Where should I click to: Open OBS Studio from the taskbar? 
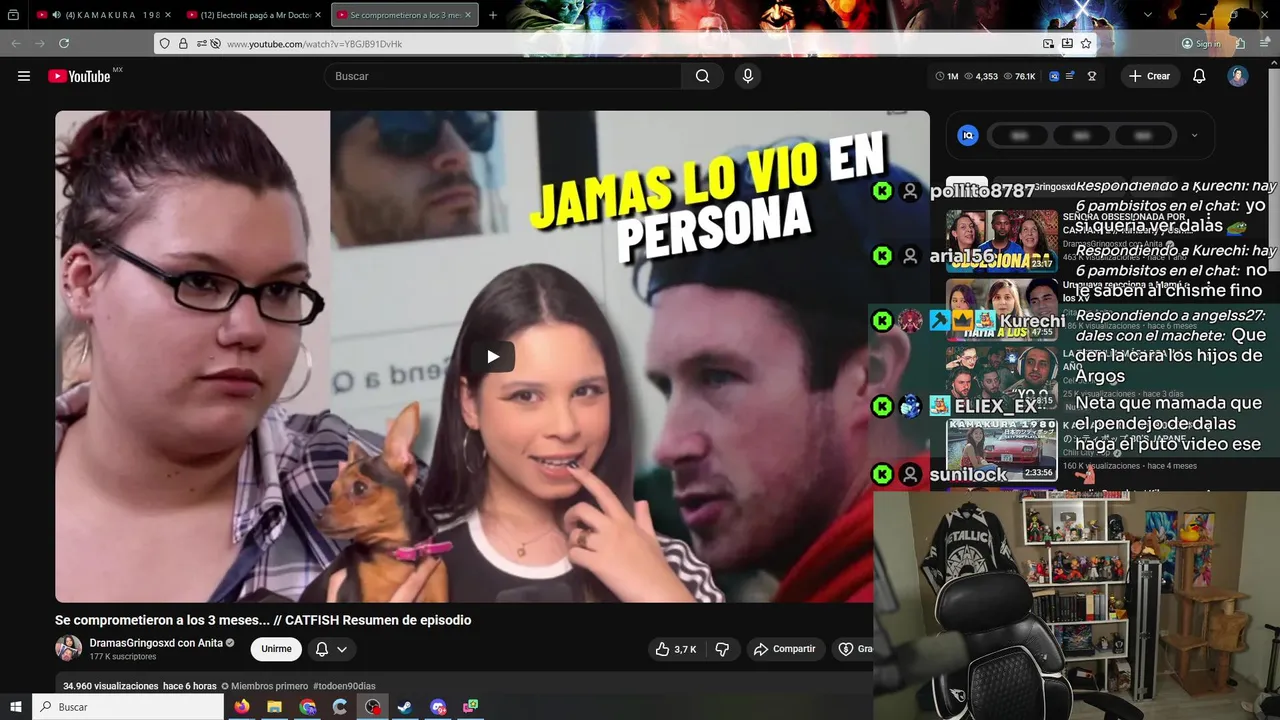373,707
